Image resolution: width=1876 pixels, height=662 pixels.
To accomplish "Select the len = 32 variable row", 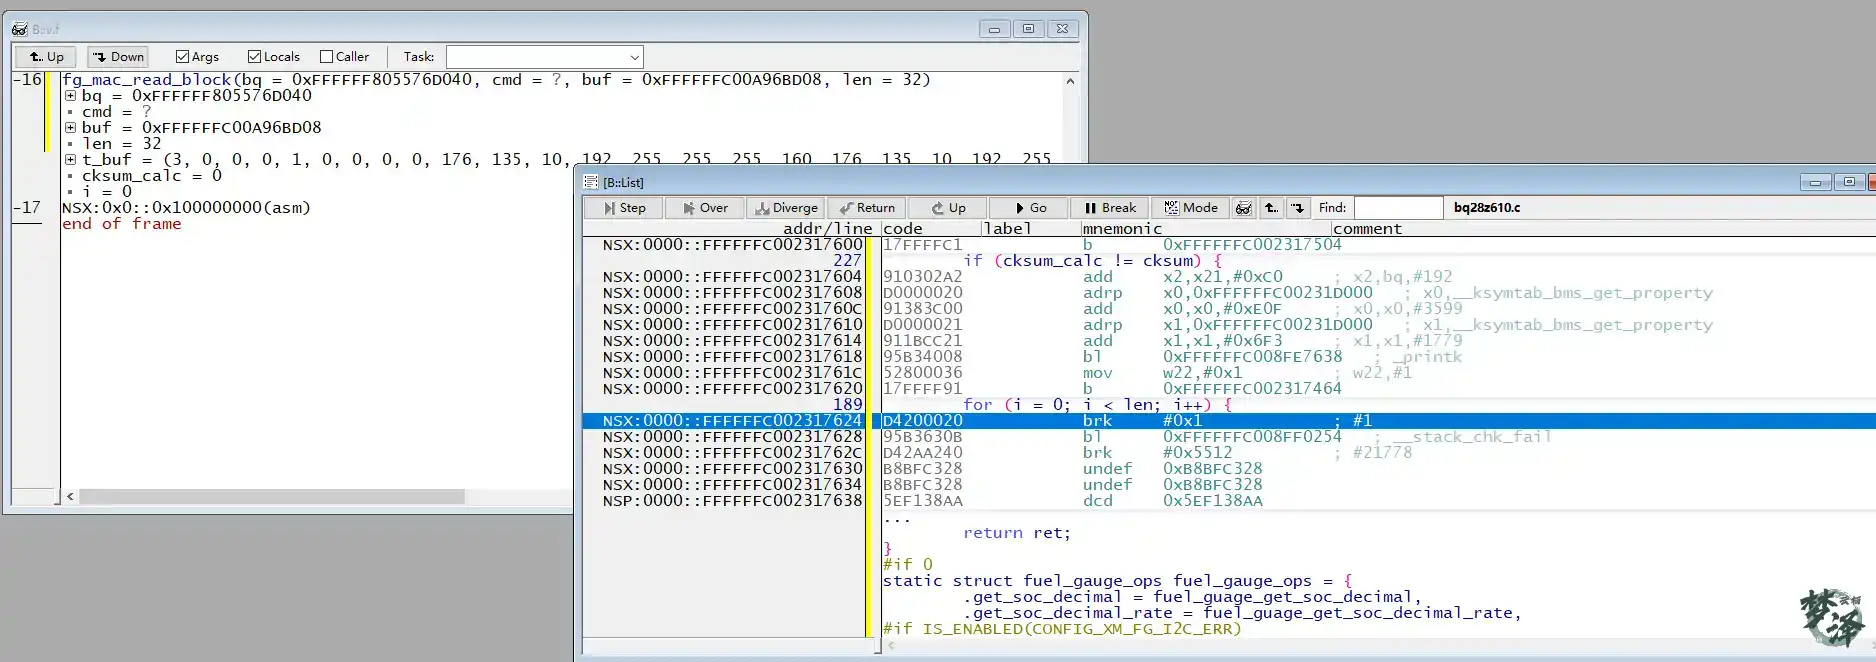I will point(121,144).
